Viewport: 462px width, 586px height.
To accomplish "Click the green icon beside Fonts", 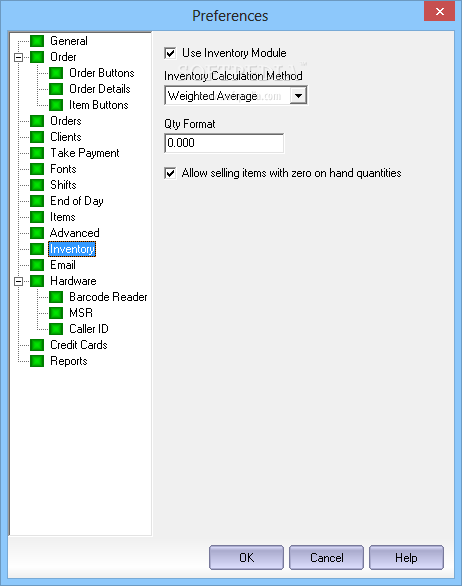I will click(x=37, y=169).
